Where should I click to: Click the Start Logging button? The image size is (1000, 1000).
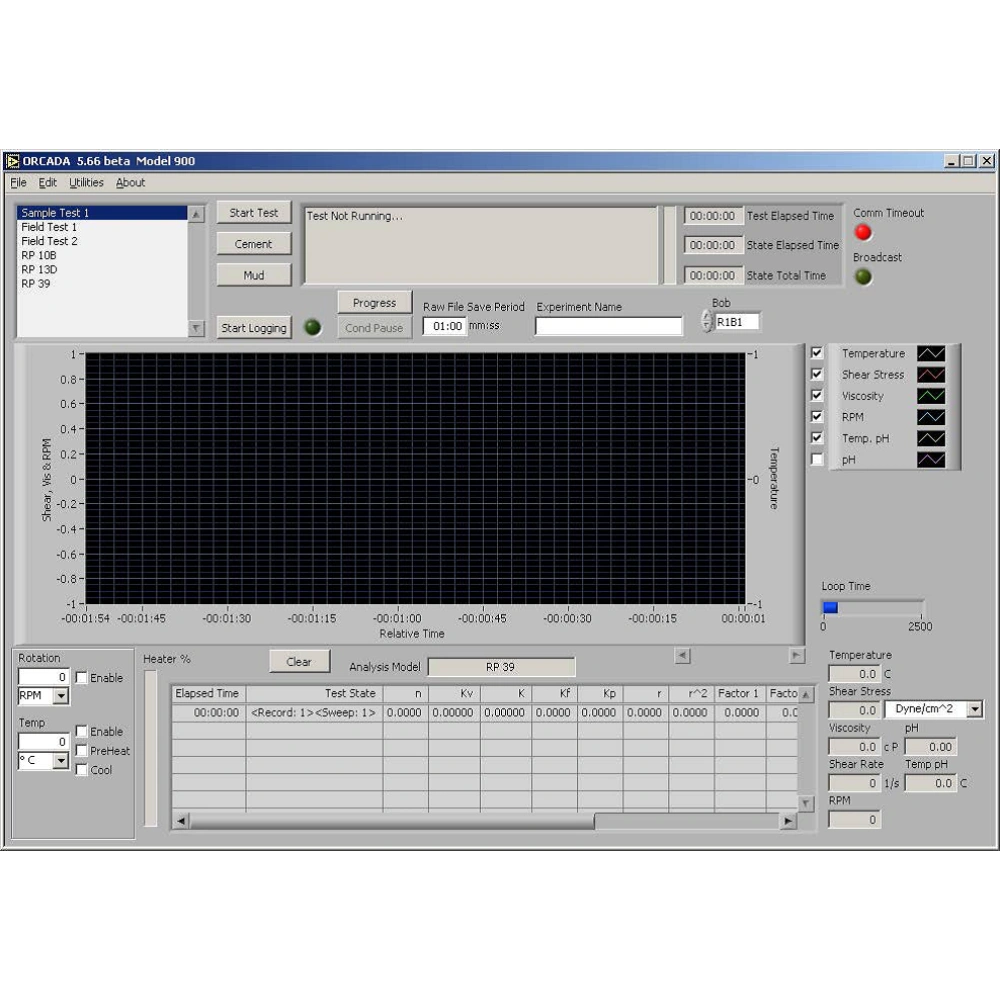coord(254,328)
